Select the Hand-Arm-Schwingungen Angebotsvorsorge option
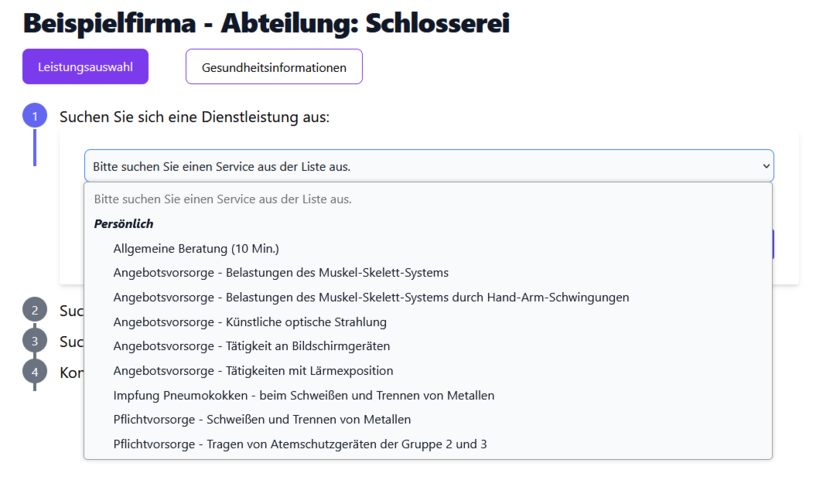This screenshot has height=490, width=823. tap(370, 297)
